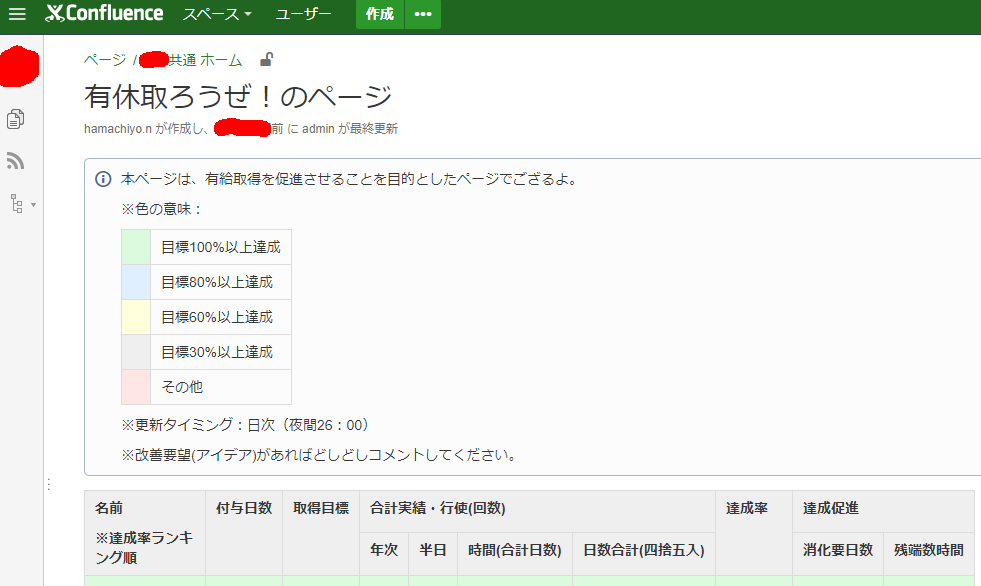981x586 pixels.
Task: Click the ※達成率ランキング順 note
Action: pos(145,548)
